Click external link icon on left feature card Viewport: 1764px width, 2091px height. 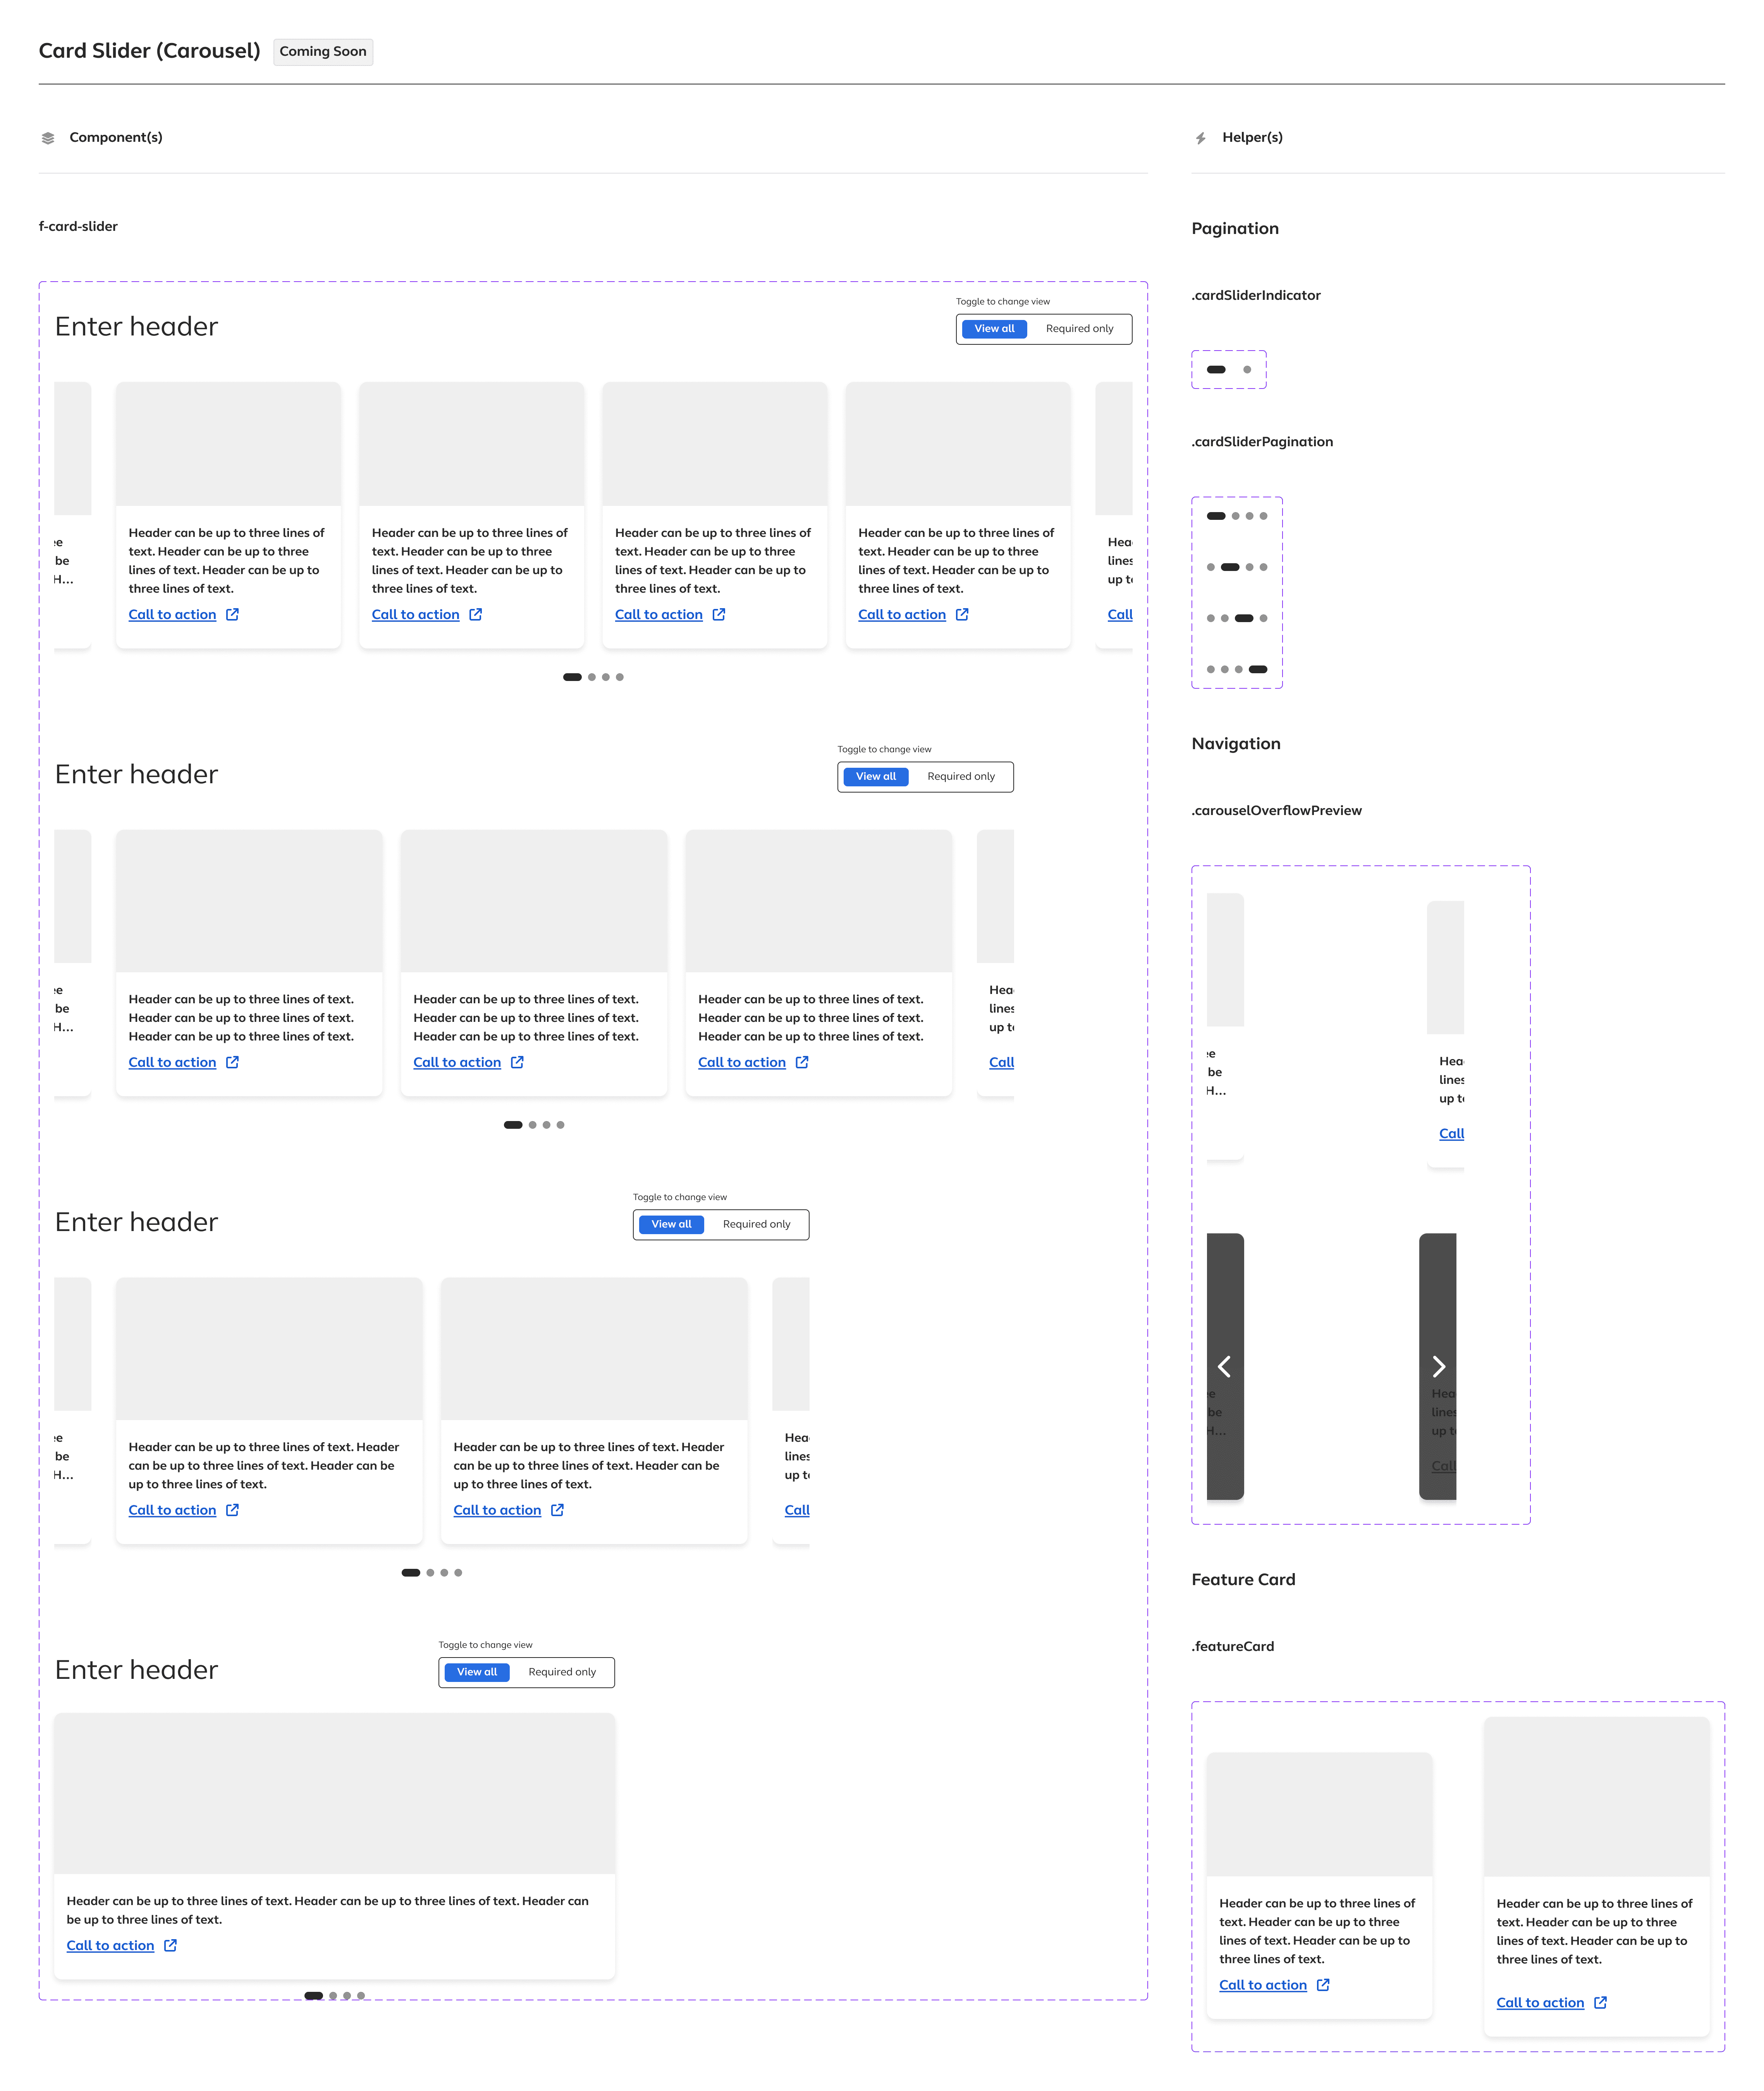(x=1323, y=1985)
